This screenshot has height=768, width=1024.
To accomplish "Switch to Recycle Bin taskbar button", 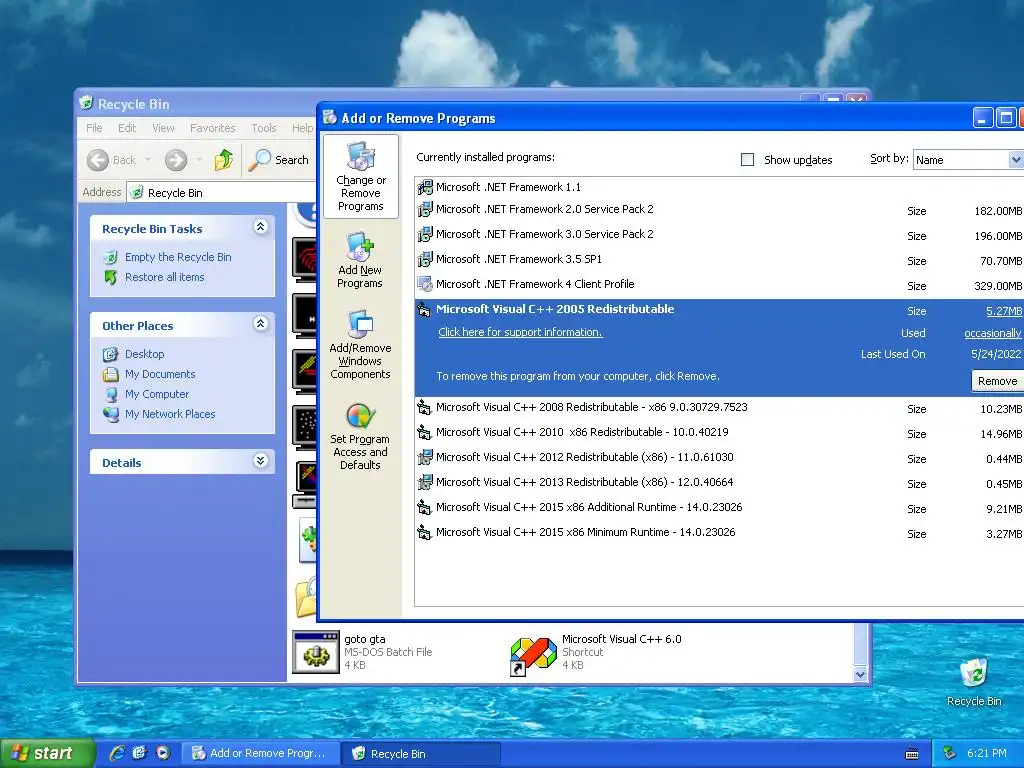I will [420, 754].
